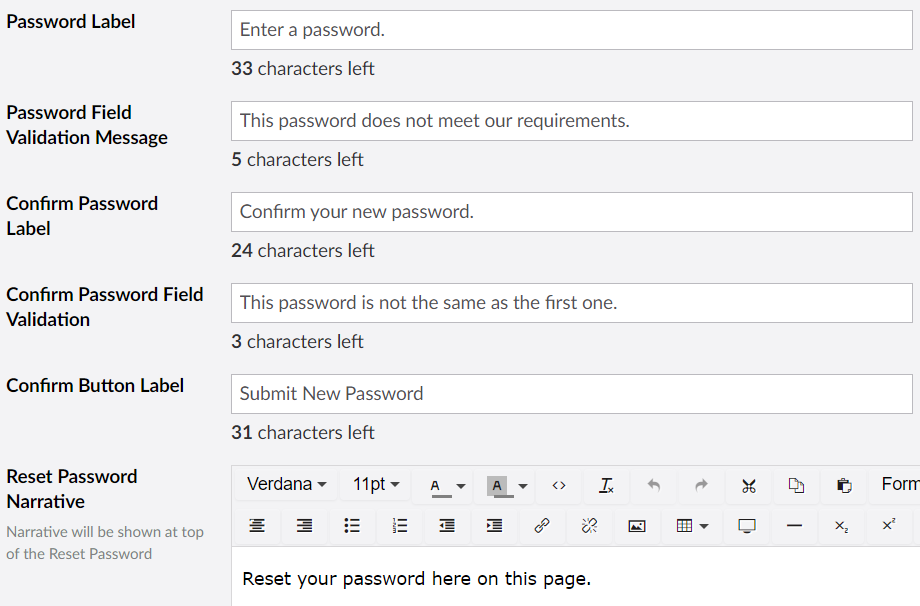The width and height of the screenshot is (920, 606).
Task: Open the table insertion dropdown
Action: tap(690, 526)
